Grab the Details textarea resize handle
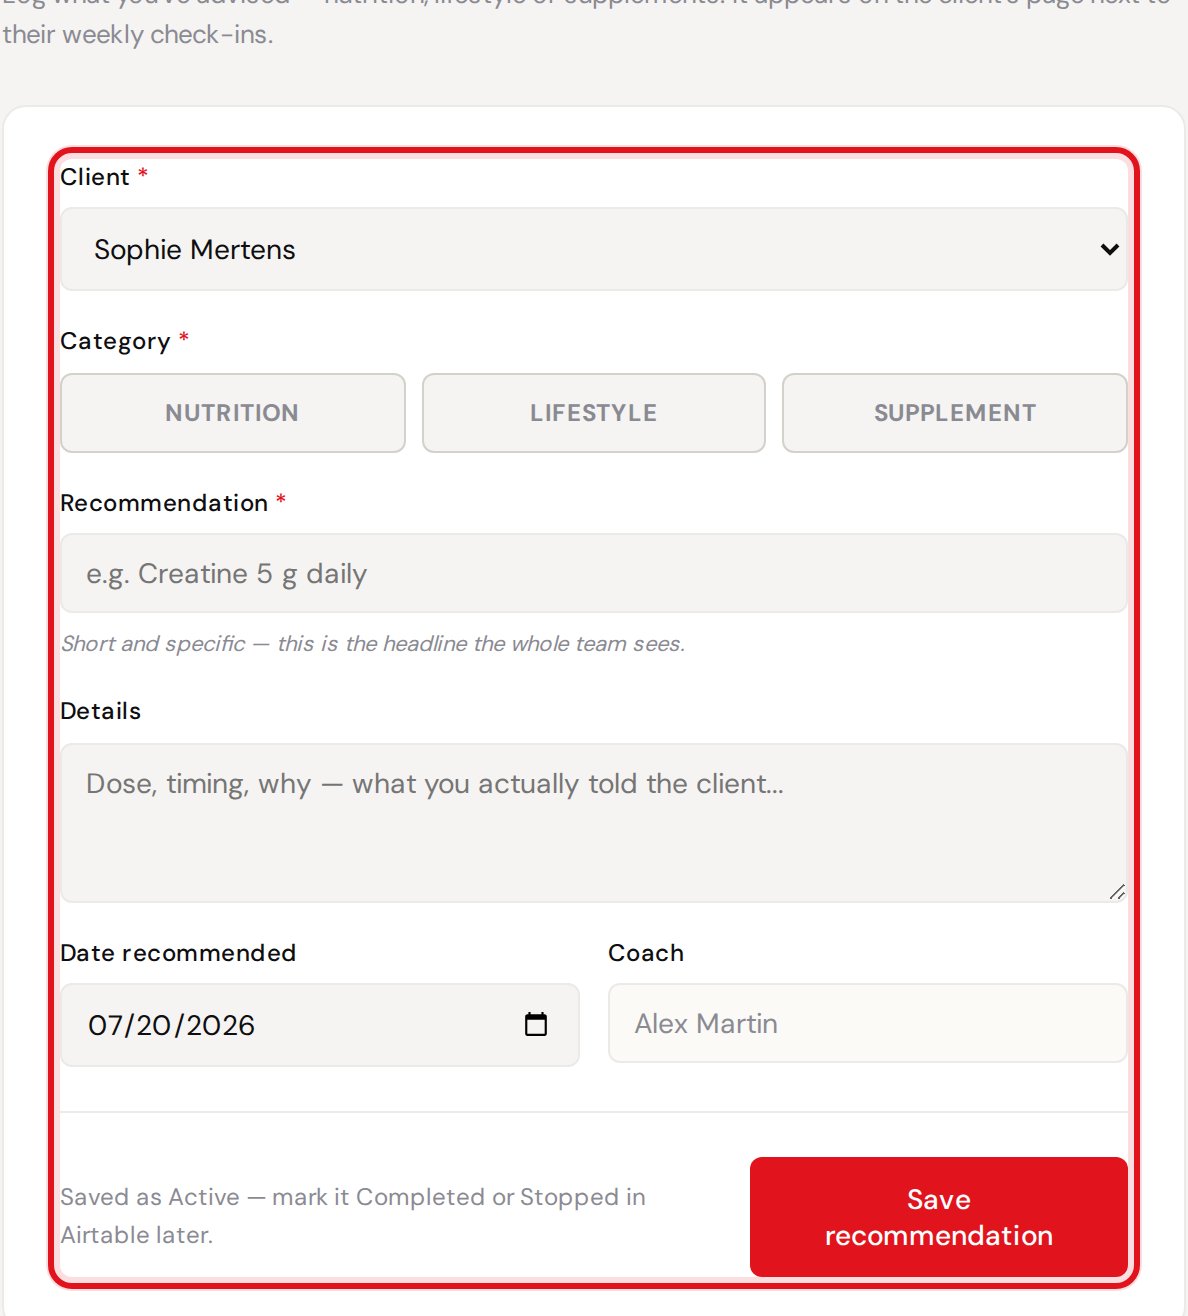 (x=1117, y=892)
